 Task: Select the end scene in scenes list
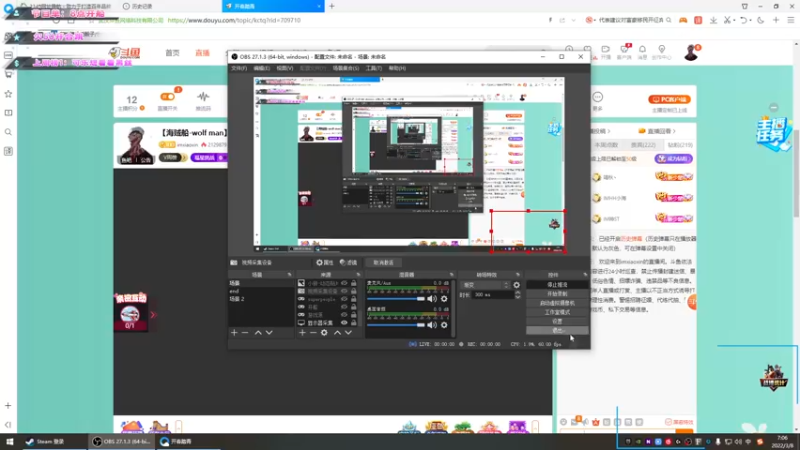click(x=261, y=291)
